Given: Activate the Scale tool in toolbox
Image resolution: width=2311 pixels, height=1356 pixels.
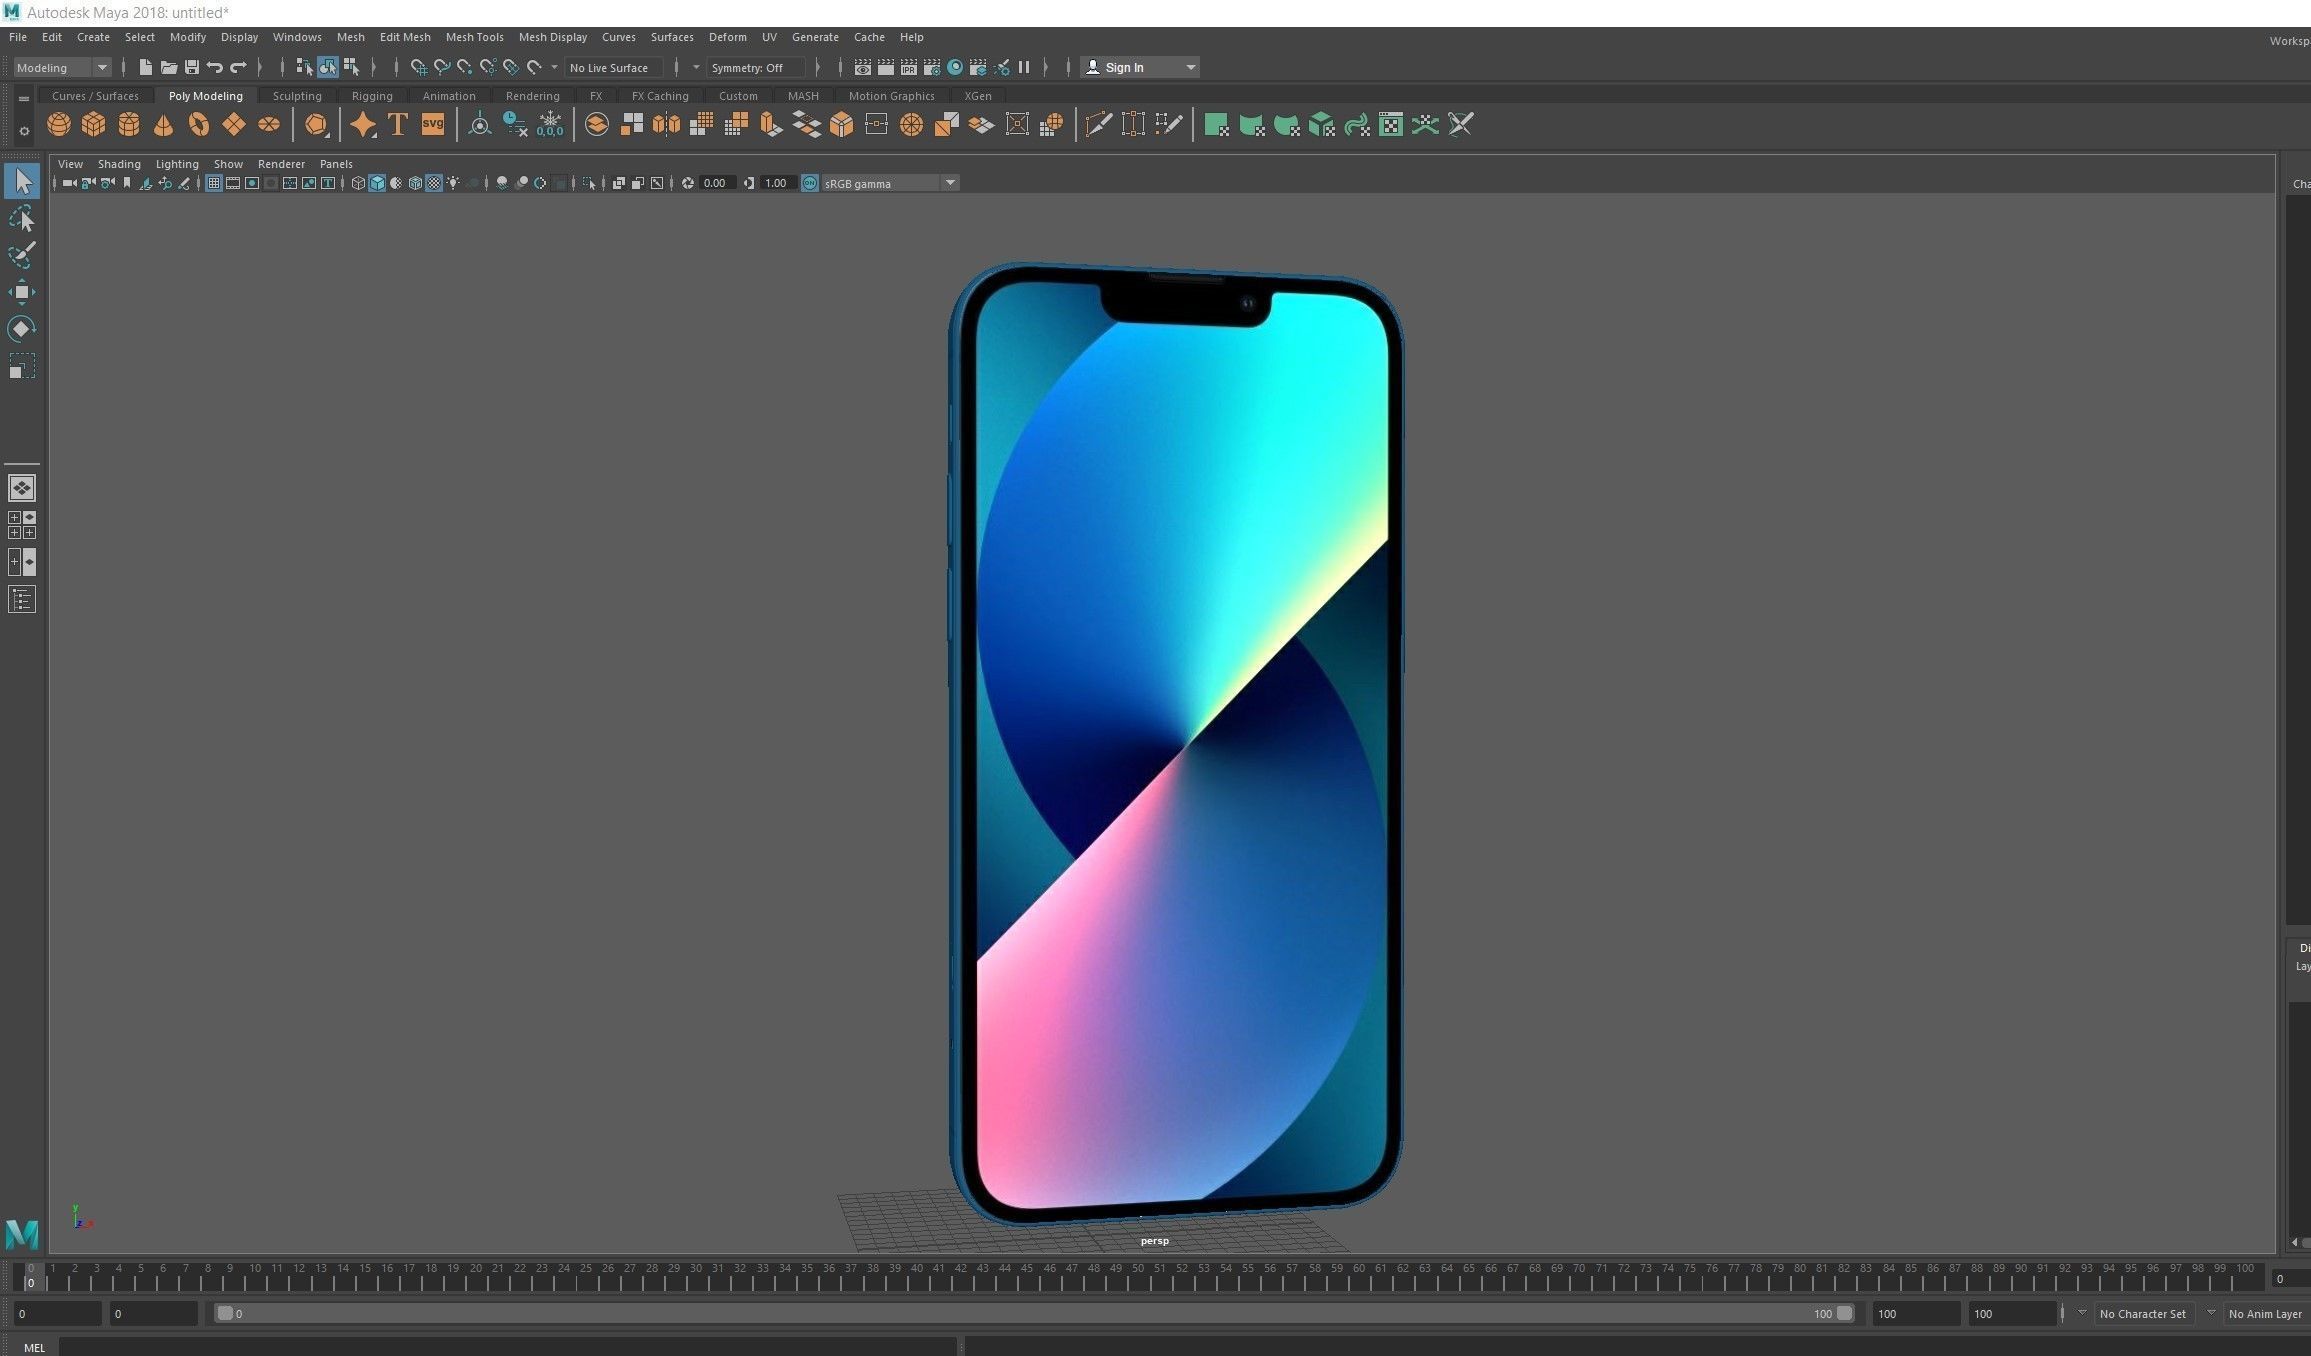Looking at the screenshot, I should coord(21,366).
